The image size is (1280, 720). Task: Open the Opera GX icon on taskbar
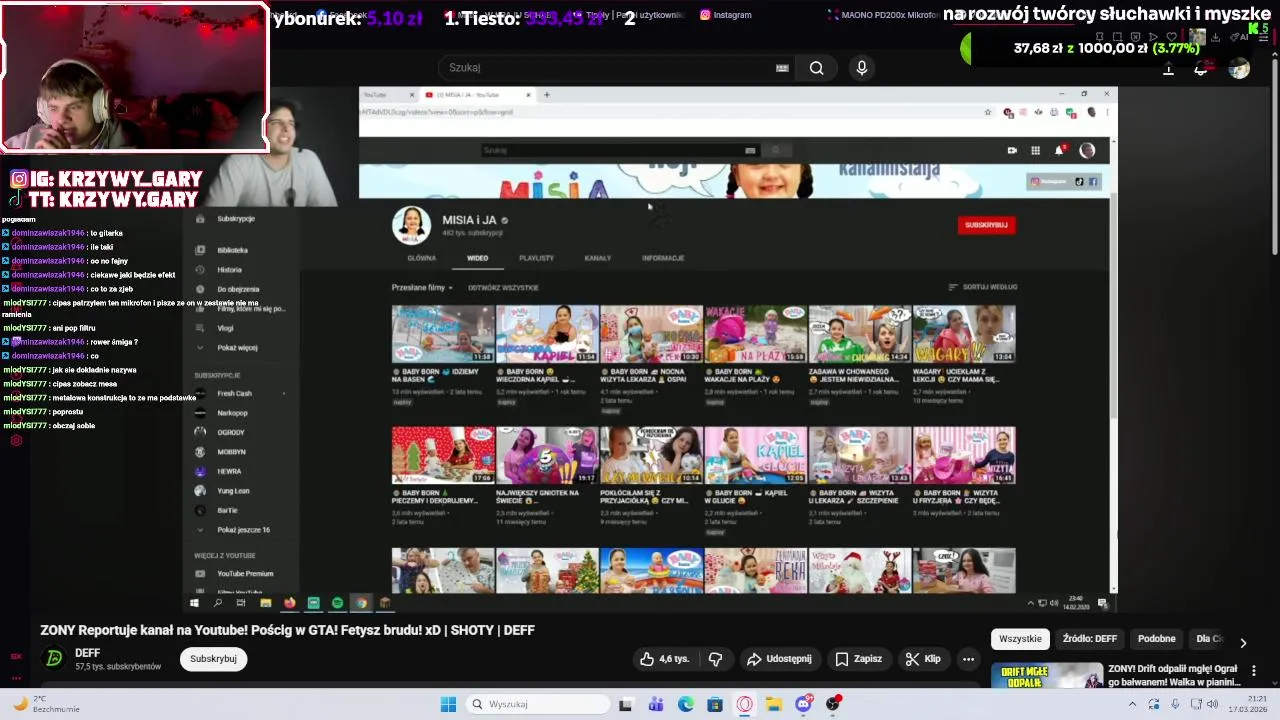pyautogui.click(x=744, y=704)
